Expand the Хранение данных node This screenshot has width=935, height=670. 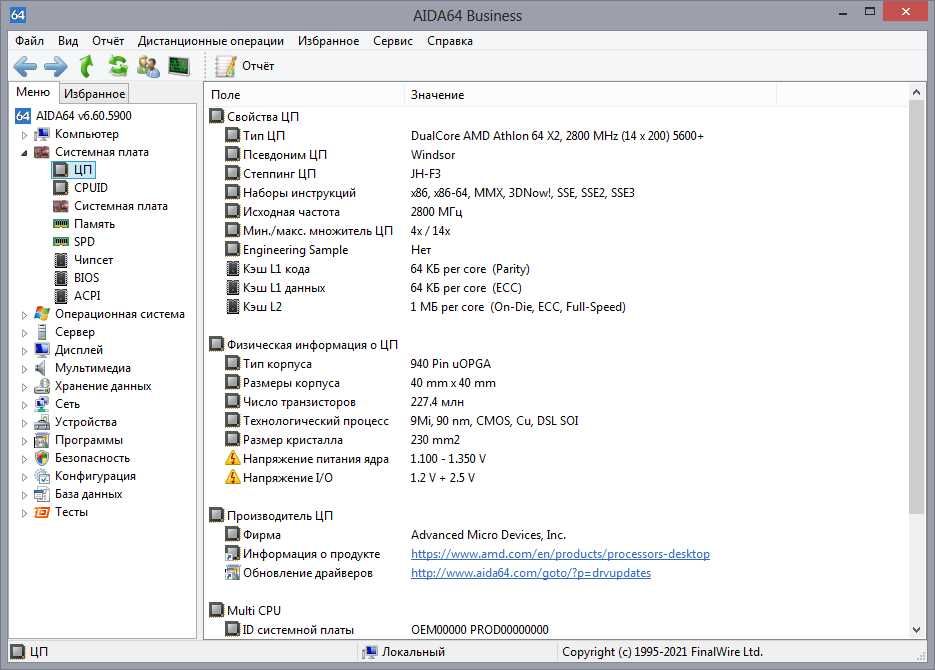24,387
